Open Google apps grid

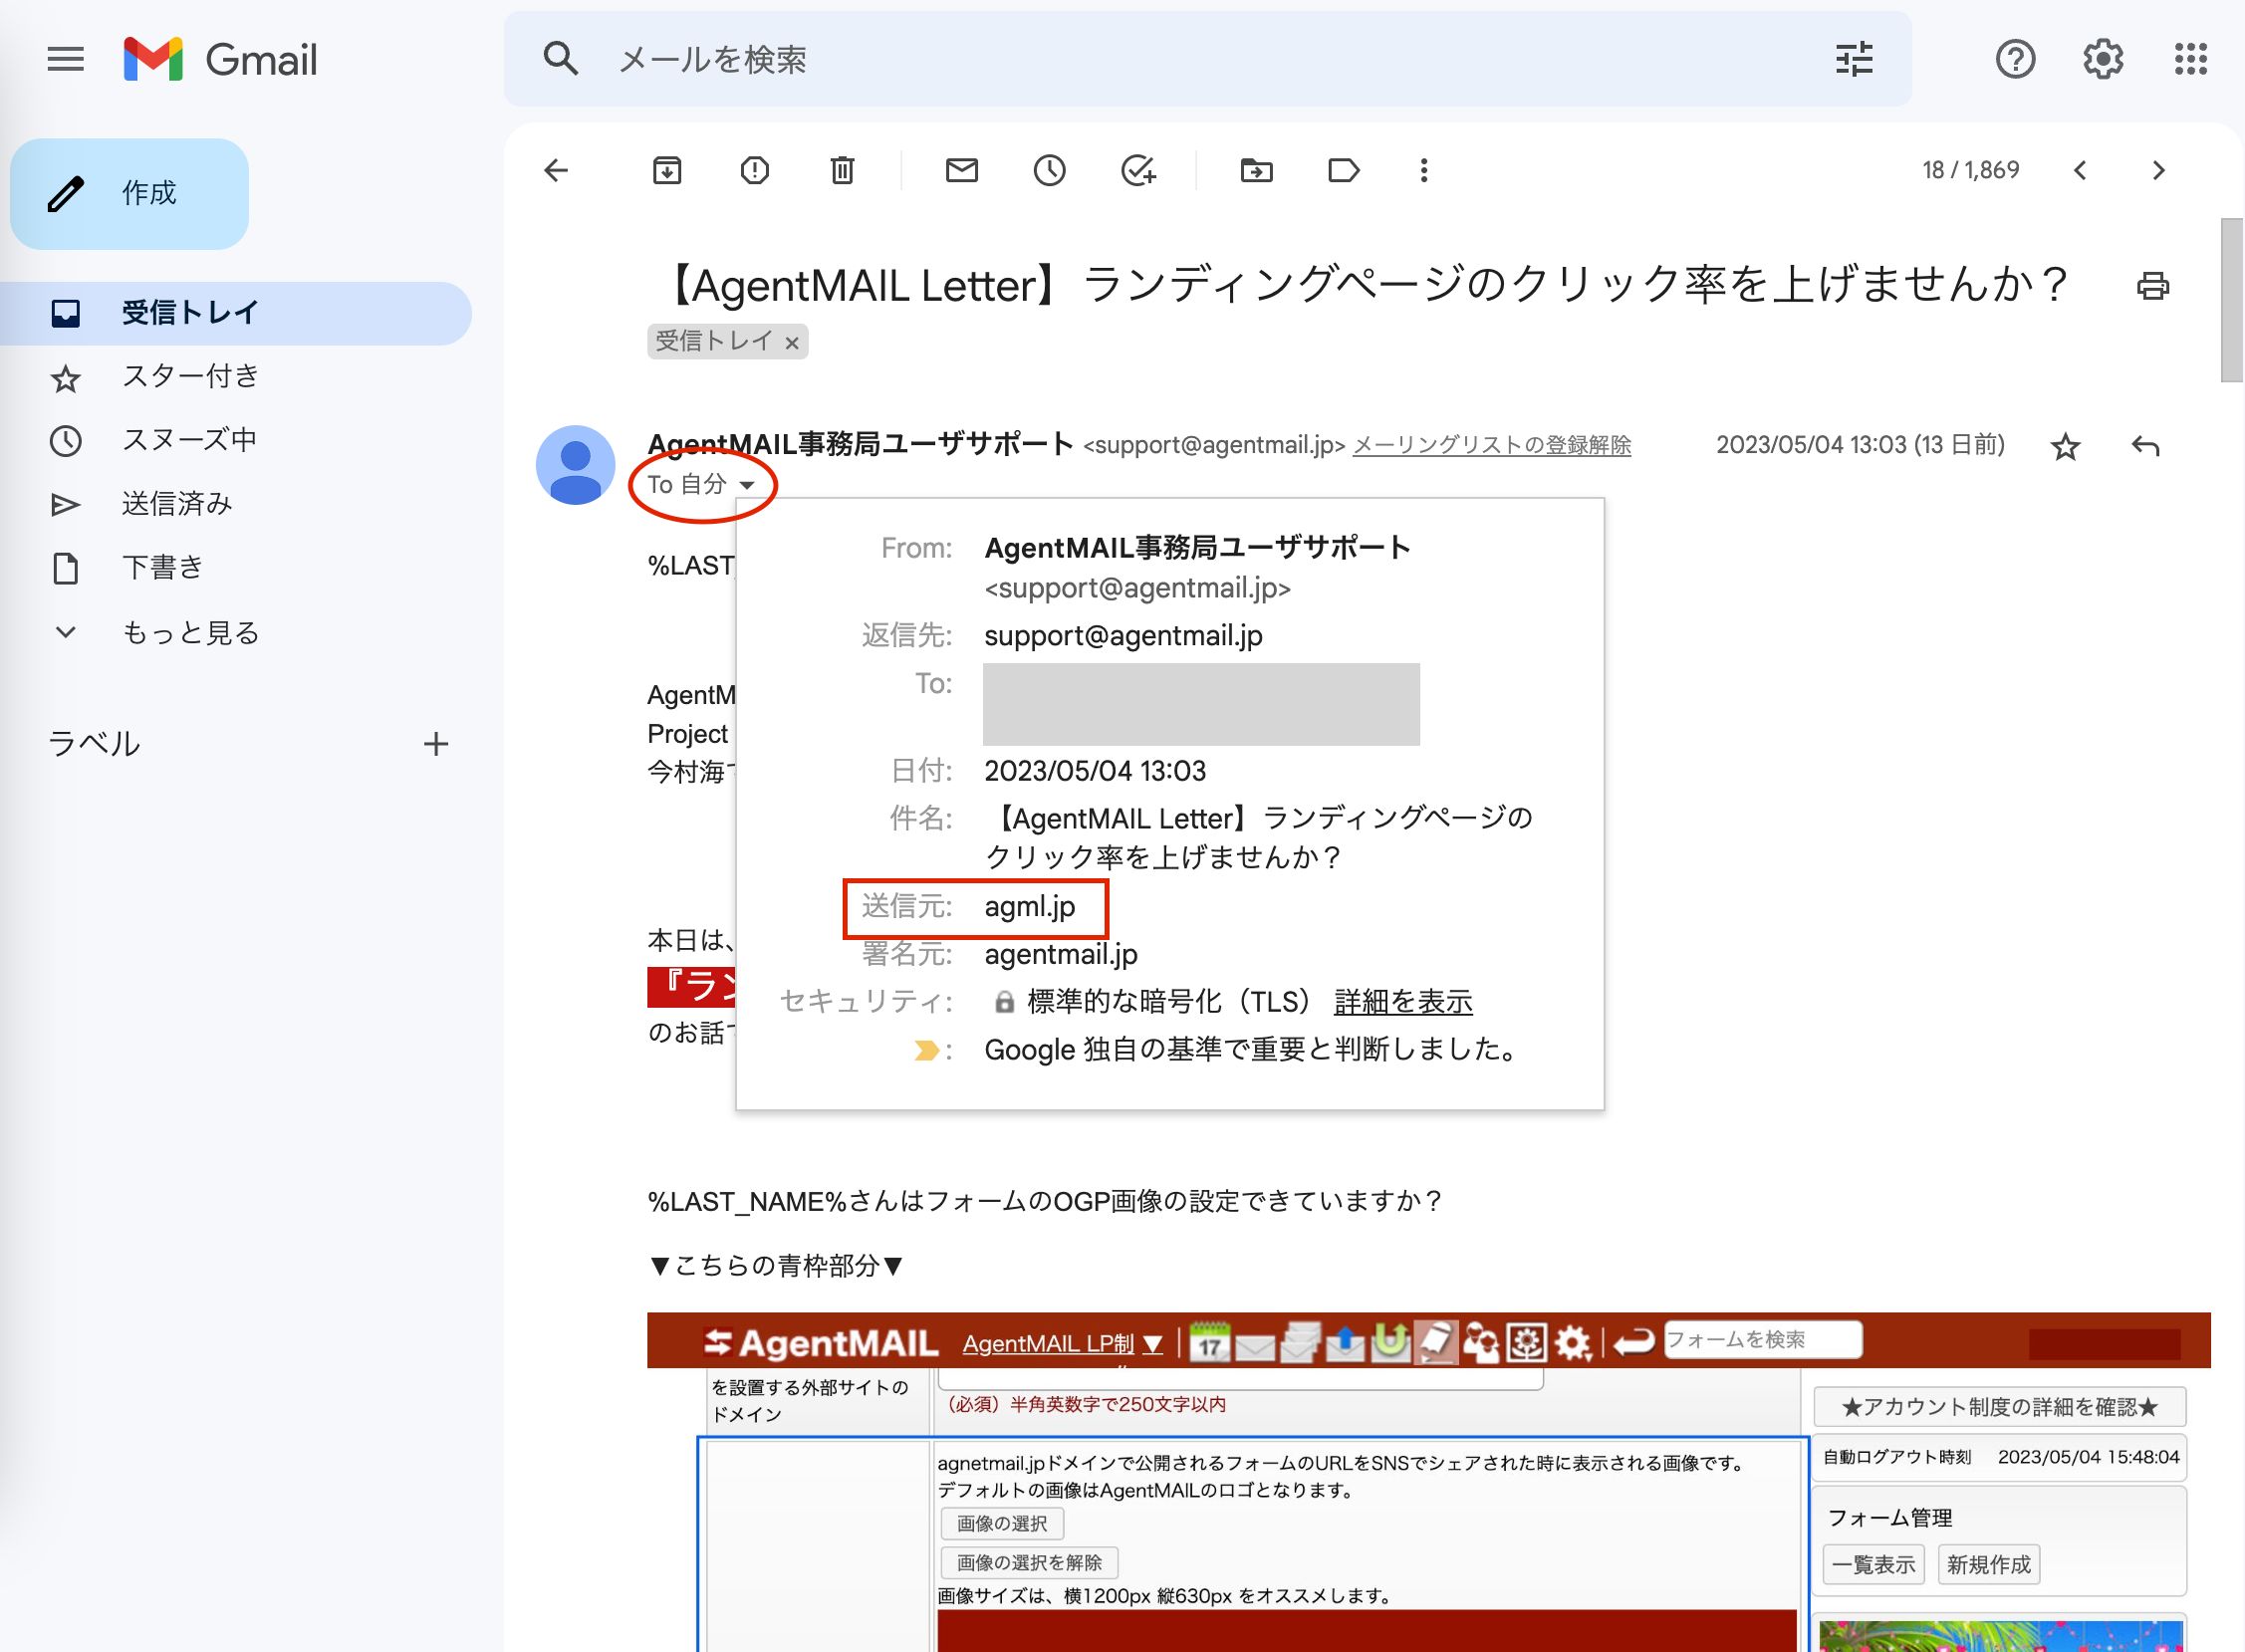(x=2190, y=59)
